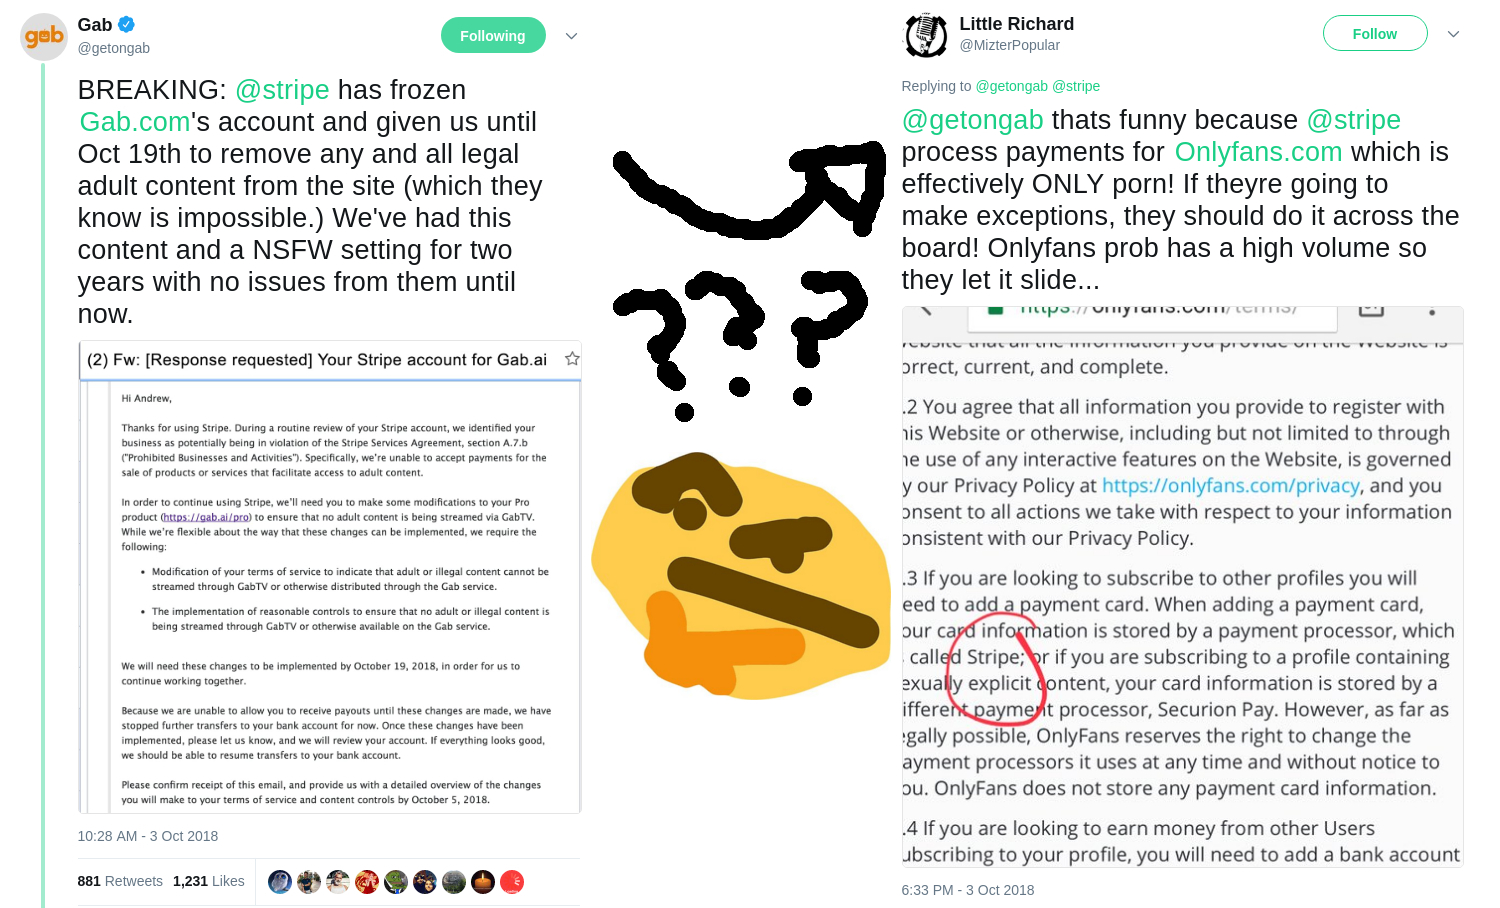
Task: Expand Little Richard tweet options chevron
Action: click(x=1453, y=34)
